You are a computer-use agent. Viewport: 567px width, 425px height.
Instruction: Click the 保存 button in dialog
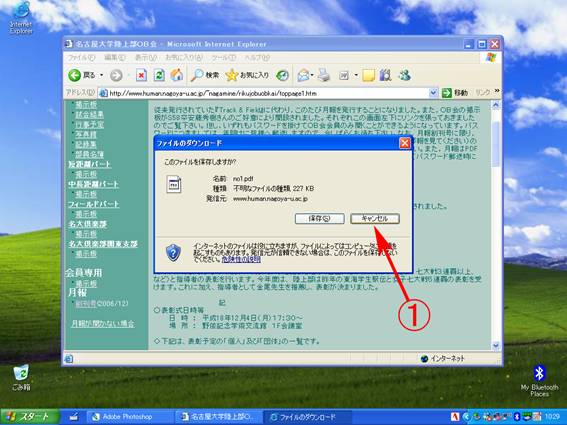tap(319, 218)
